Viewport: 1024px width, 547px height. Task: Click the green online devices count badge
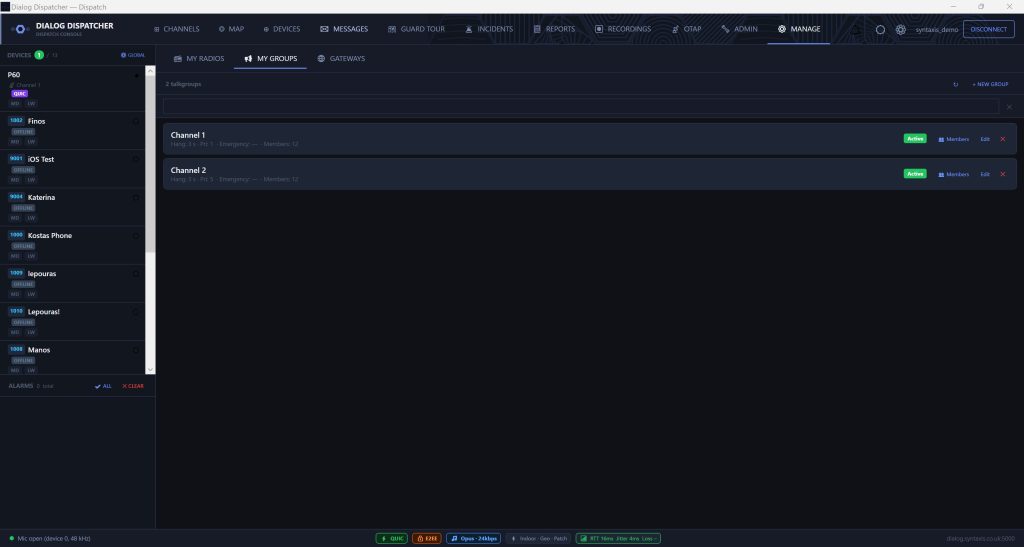[39, 55]
